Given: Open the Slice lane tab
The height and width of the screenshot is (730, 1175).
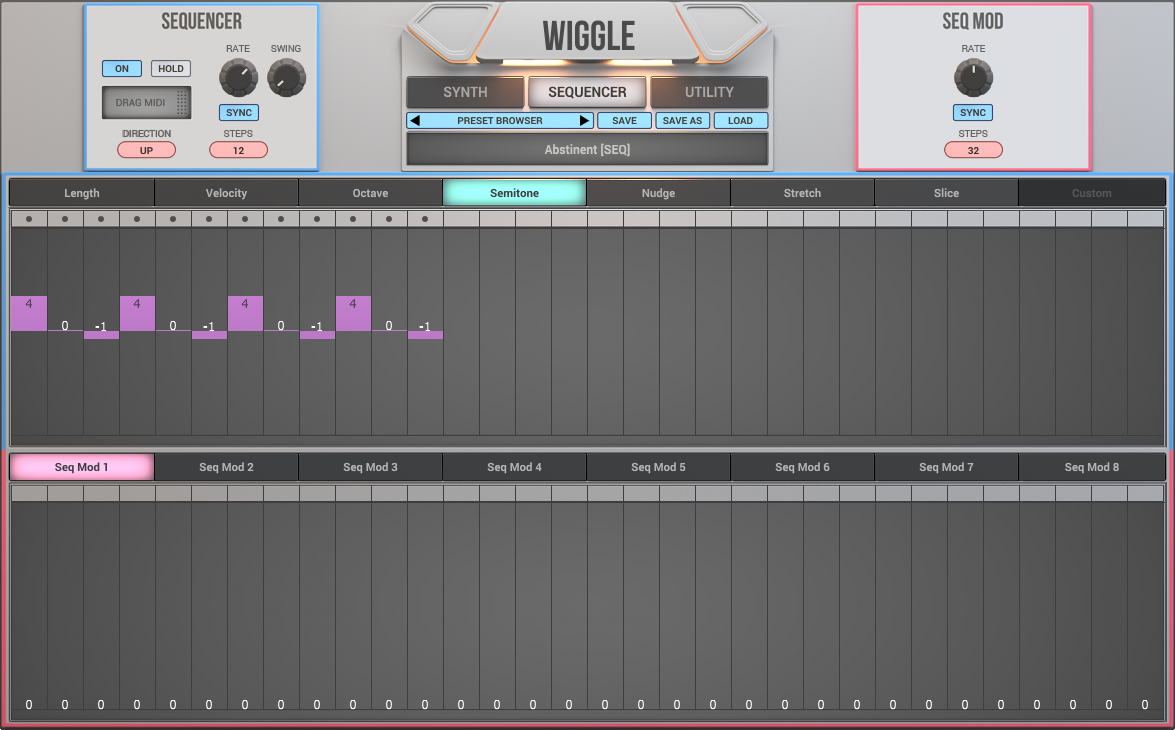Looking at the screenshot, I should (946, 193).
